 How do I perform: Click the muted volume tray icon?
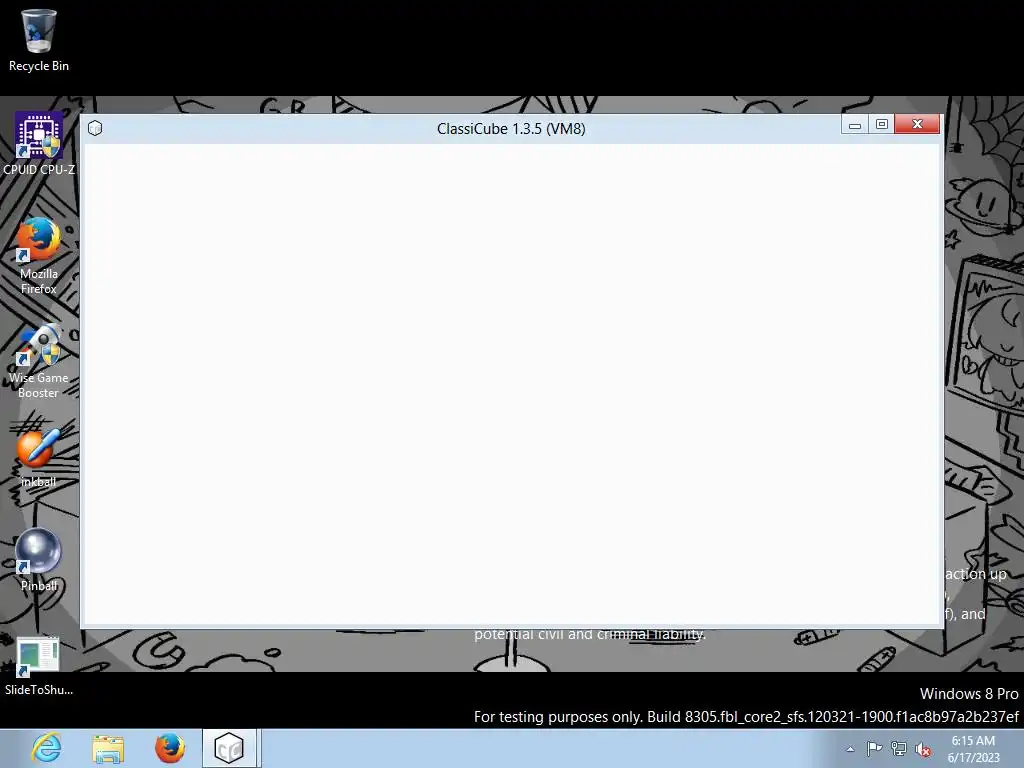pos(923,749)
